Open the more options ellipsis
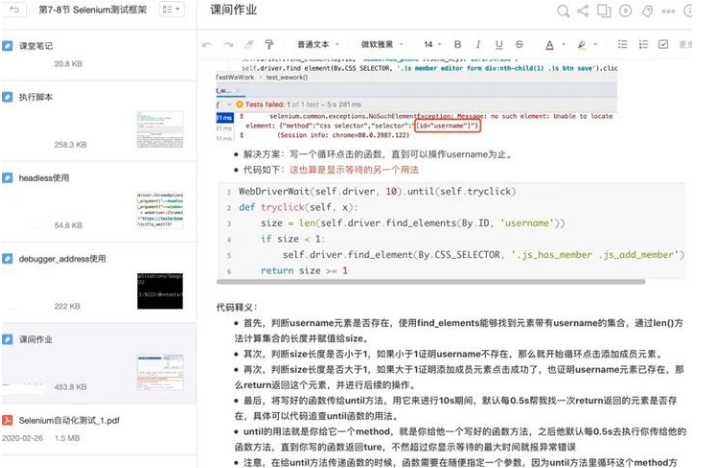This screenshot has width=706, height=468. (668, 11)
